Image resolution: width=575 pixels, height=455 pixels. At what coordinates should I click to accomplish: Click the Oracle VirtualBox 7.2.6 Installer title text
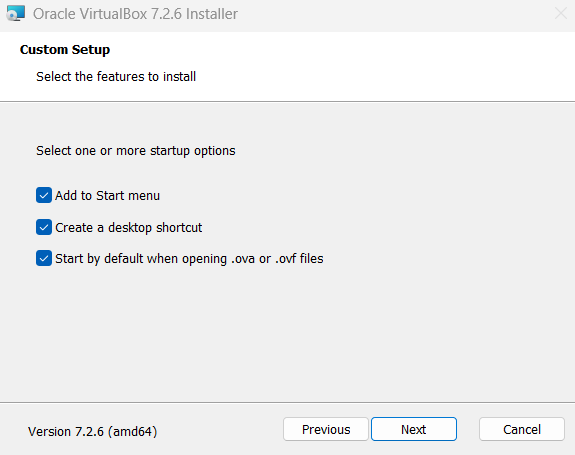pyautogui.click(x=135, y=14)
